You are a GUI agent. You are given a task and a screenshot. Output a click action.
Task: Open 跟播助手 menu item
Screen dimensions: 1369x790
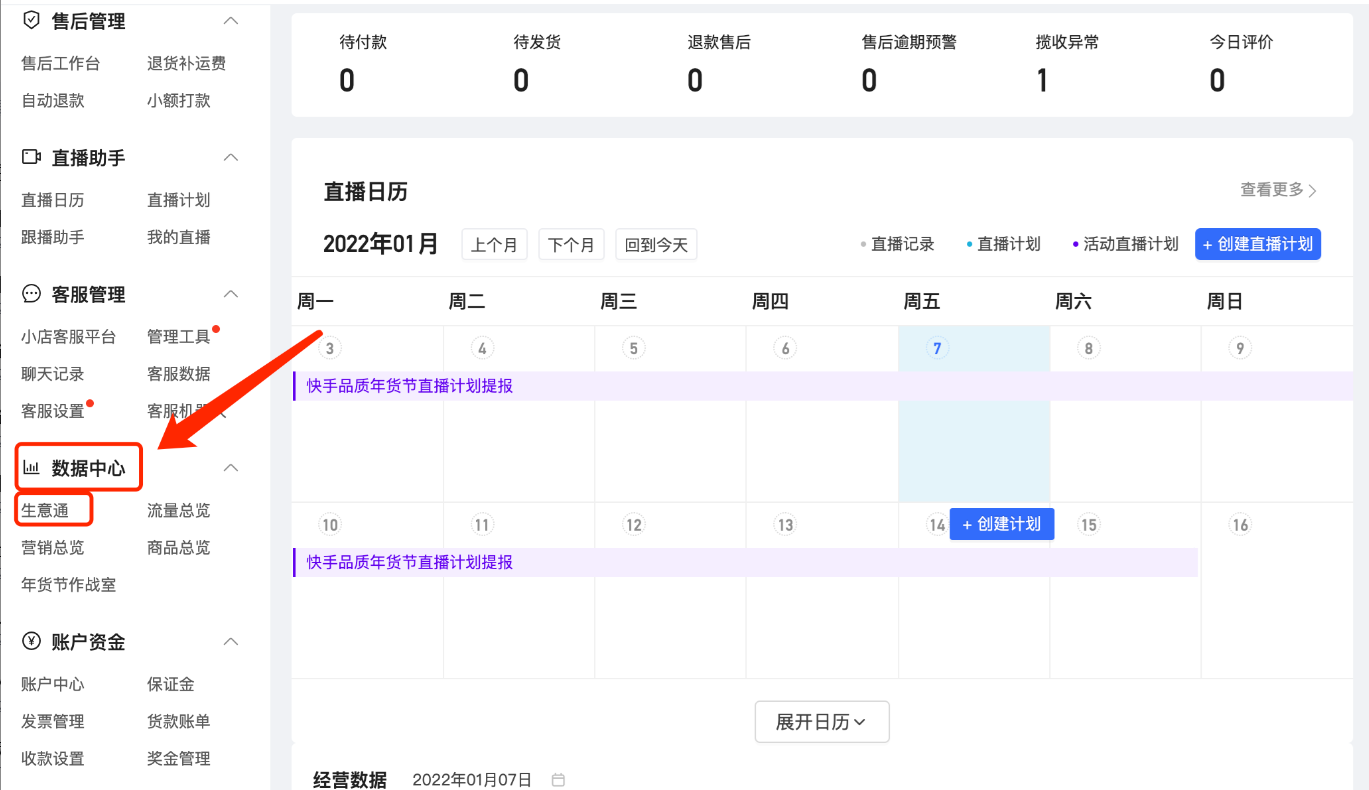(53, 237)
